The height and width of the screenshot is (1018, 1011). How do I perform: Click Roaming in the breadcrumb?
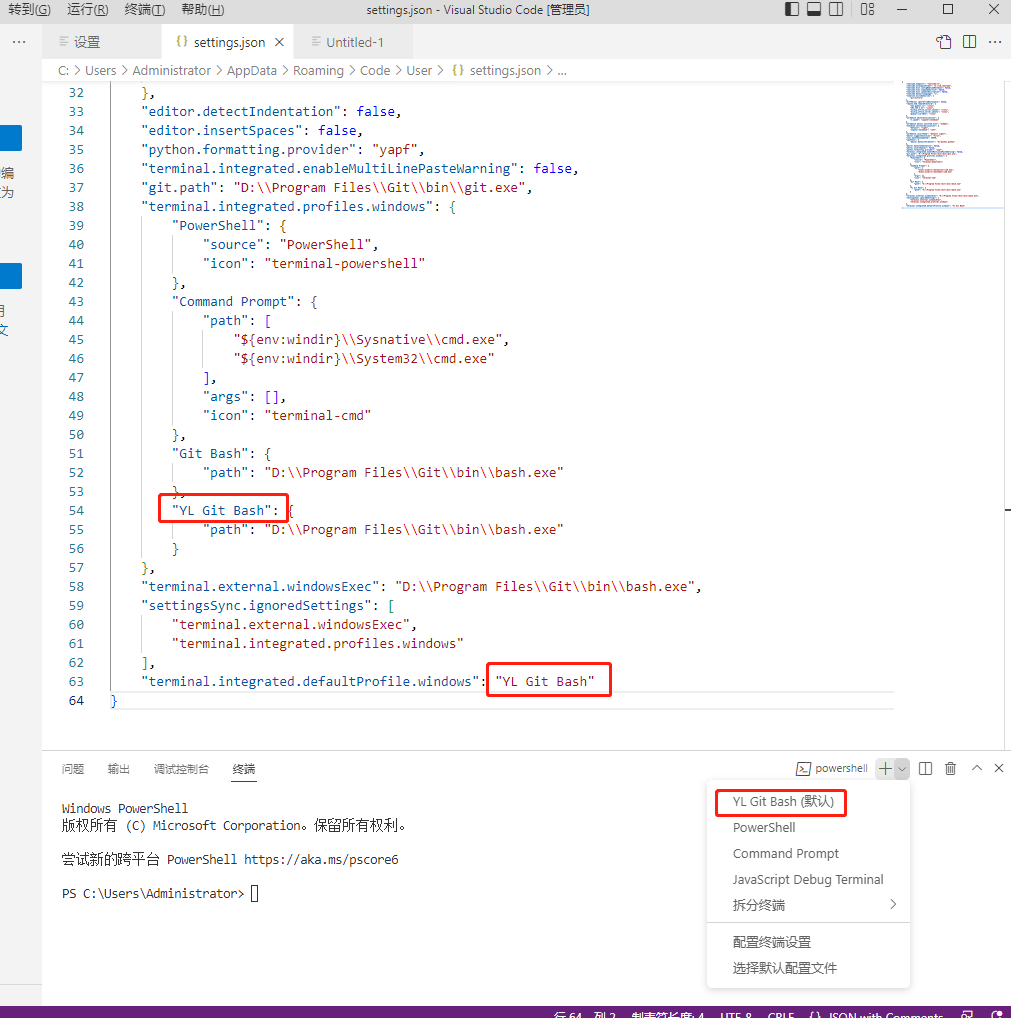coord(318,70)
